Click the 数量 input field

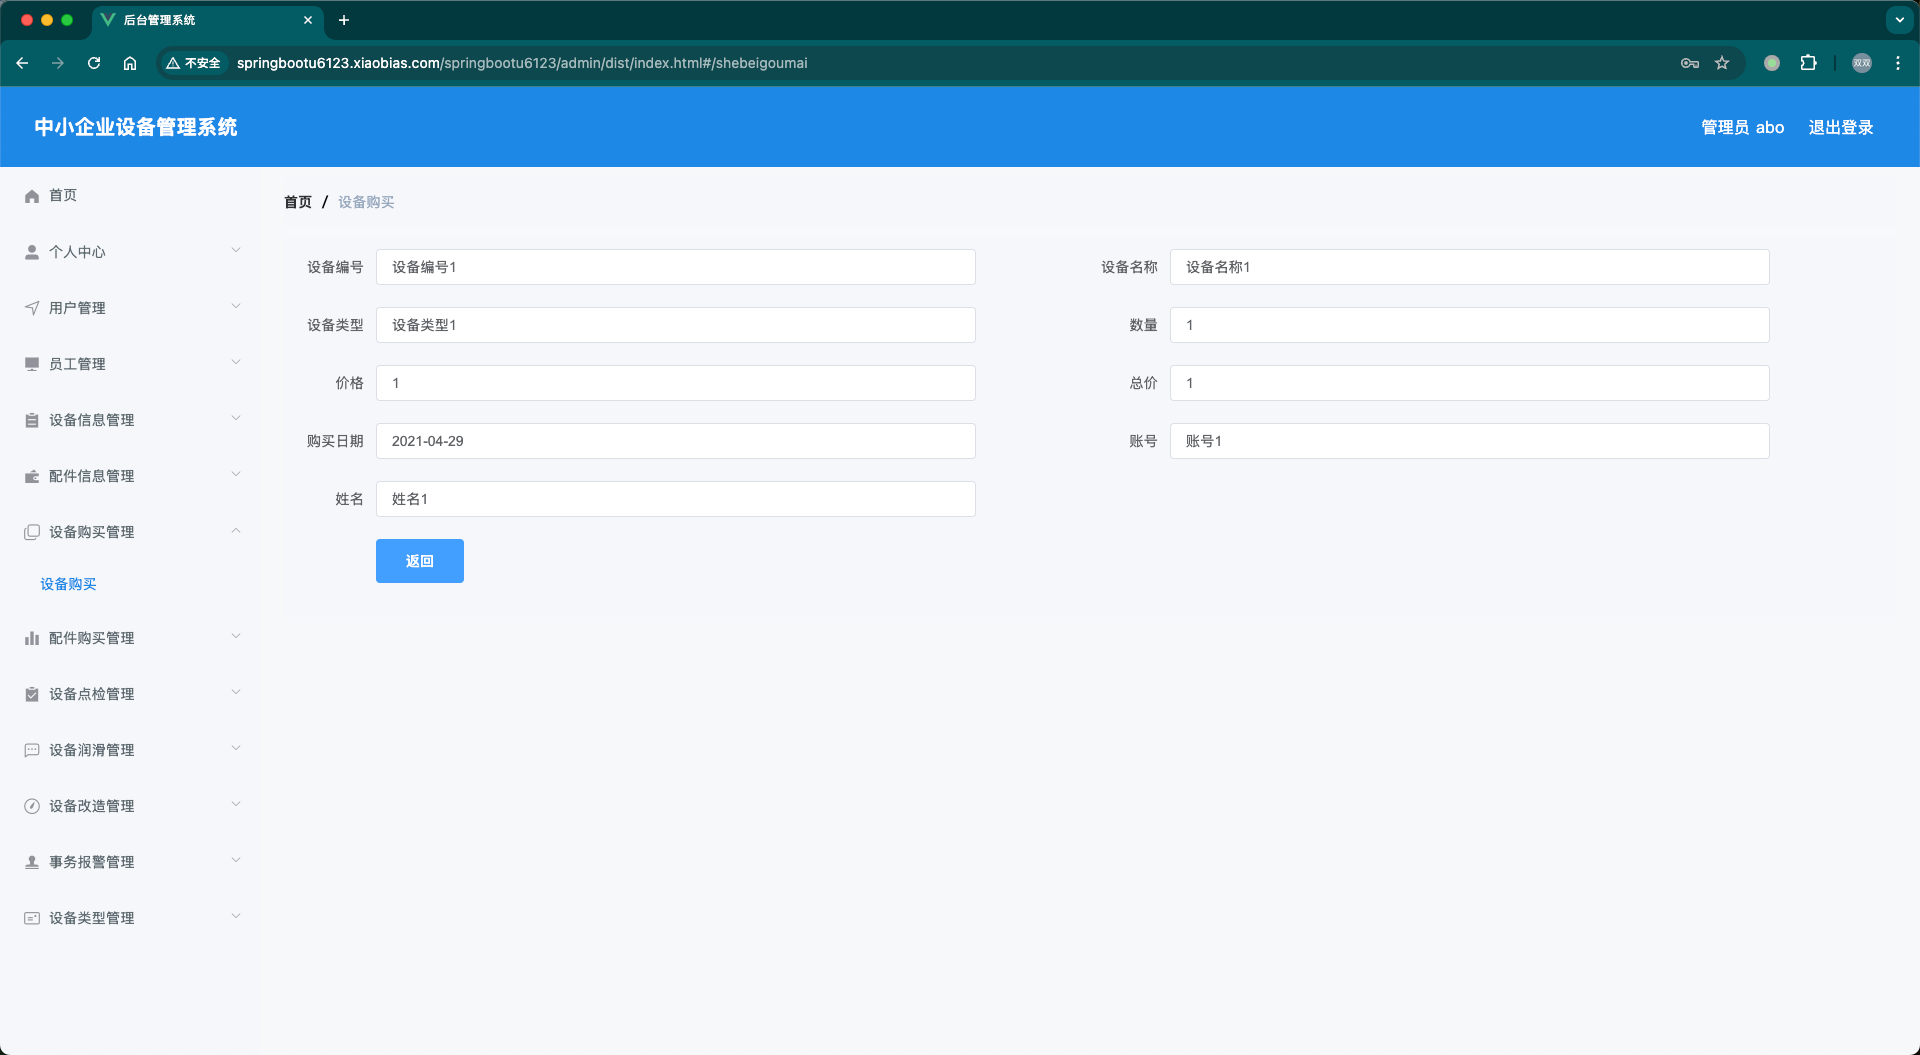1470,325
